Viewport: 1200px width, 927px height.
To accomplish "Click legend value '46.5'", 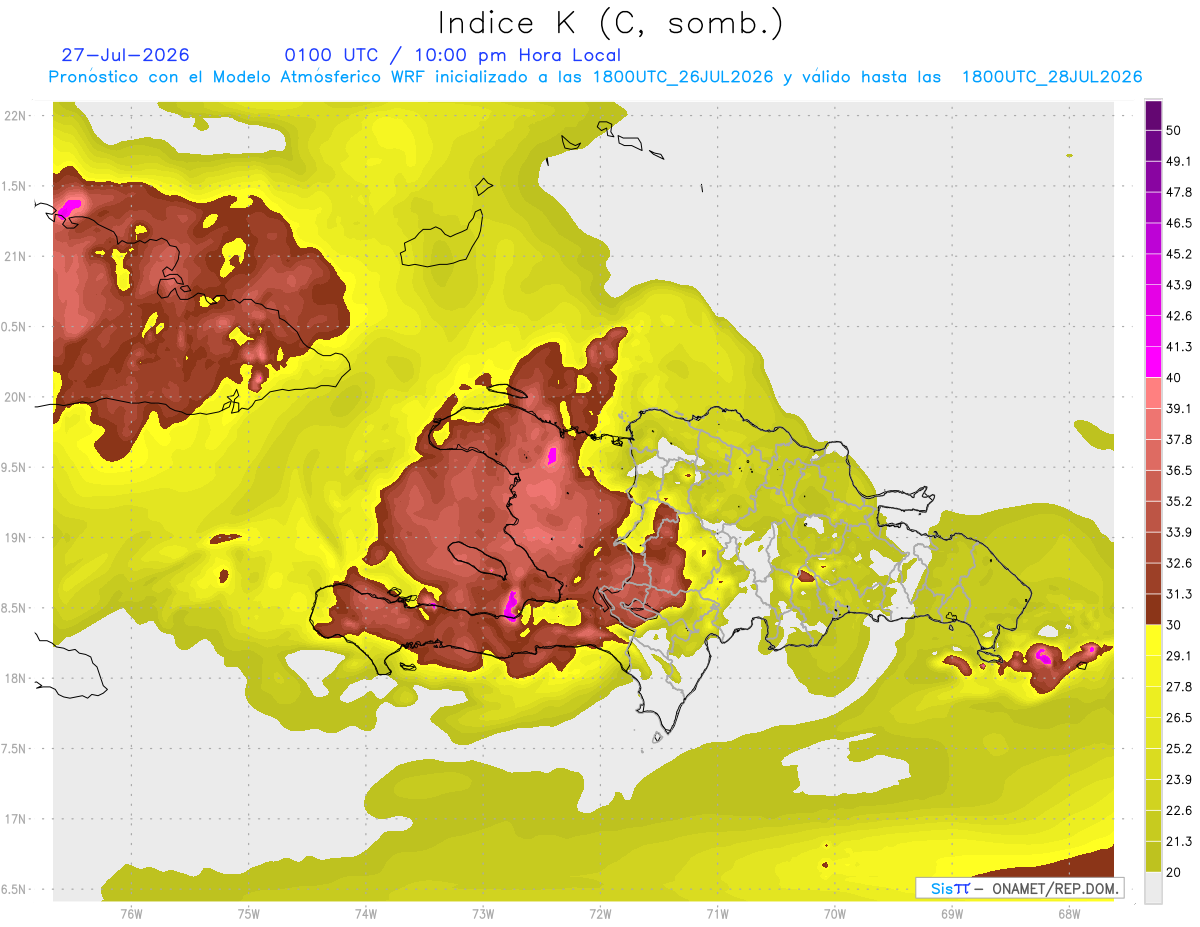I will coord(1179,223).
